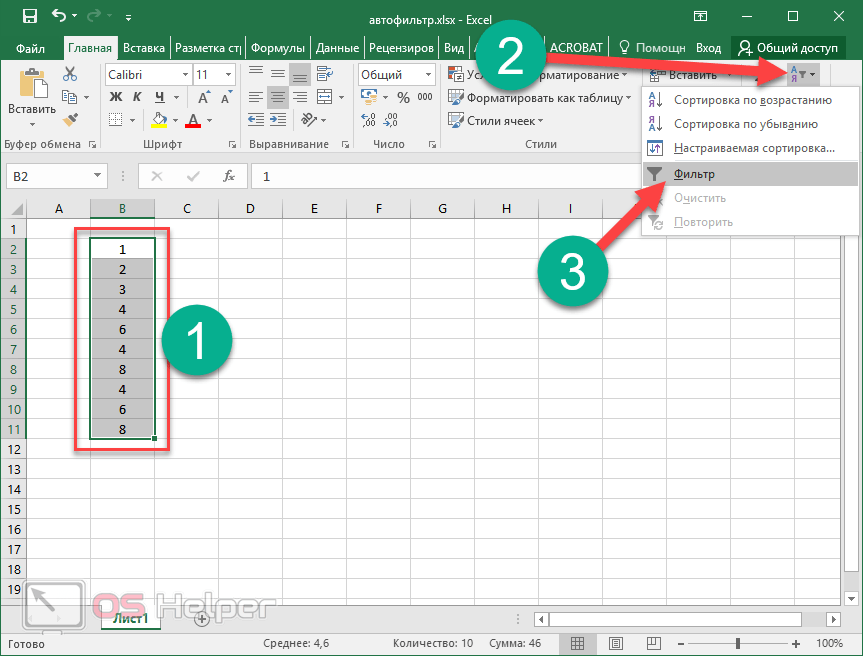Open the Name Box dropdown arrow
This screenshot has width=863, height=656.
pyautogui.click(x=97, y=176)
